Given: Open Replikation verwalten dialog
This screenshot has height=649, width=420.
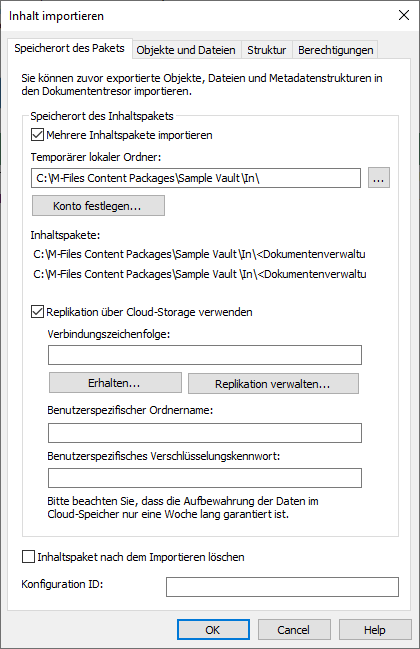Looking at the screenshot, I should coord(273,384).
